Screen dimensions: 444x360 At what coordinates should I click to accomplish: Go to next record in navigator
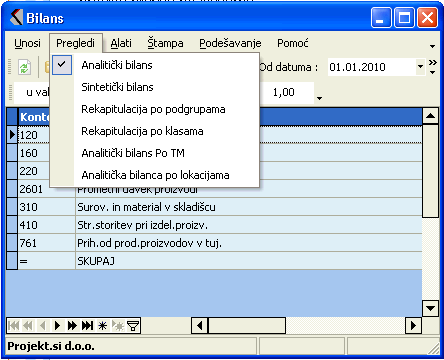[57, 325]
